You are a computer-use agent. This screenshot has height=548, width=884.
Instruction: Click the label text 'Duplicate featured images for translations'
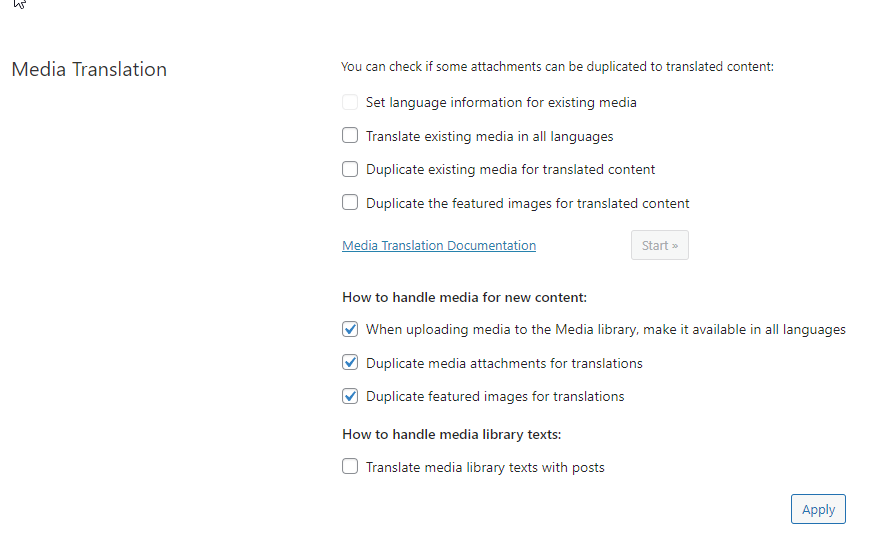point(495,397)
